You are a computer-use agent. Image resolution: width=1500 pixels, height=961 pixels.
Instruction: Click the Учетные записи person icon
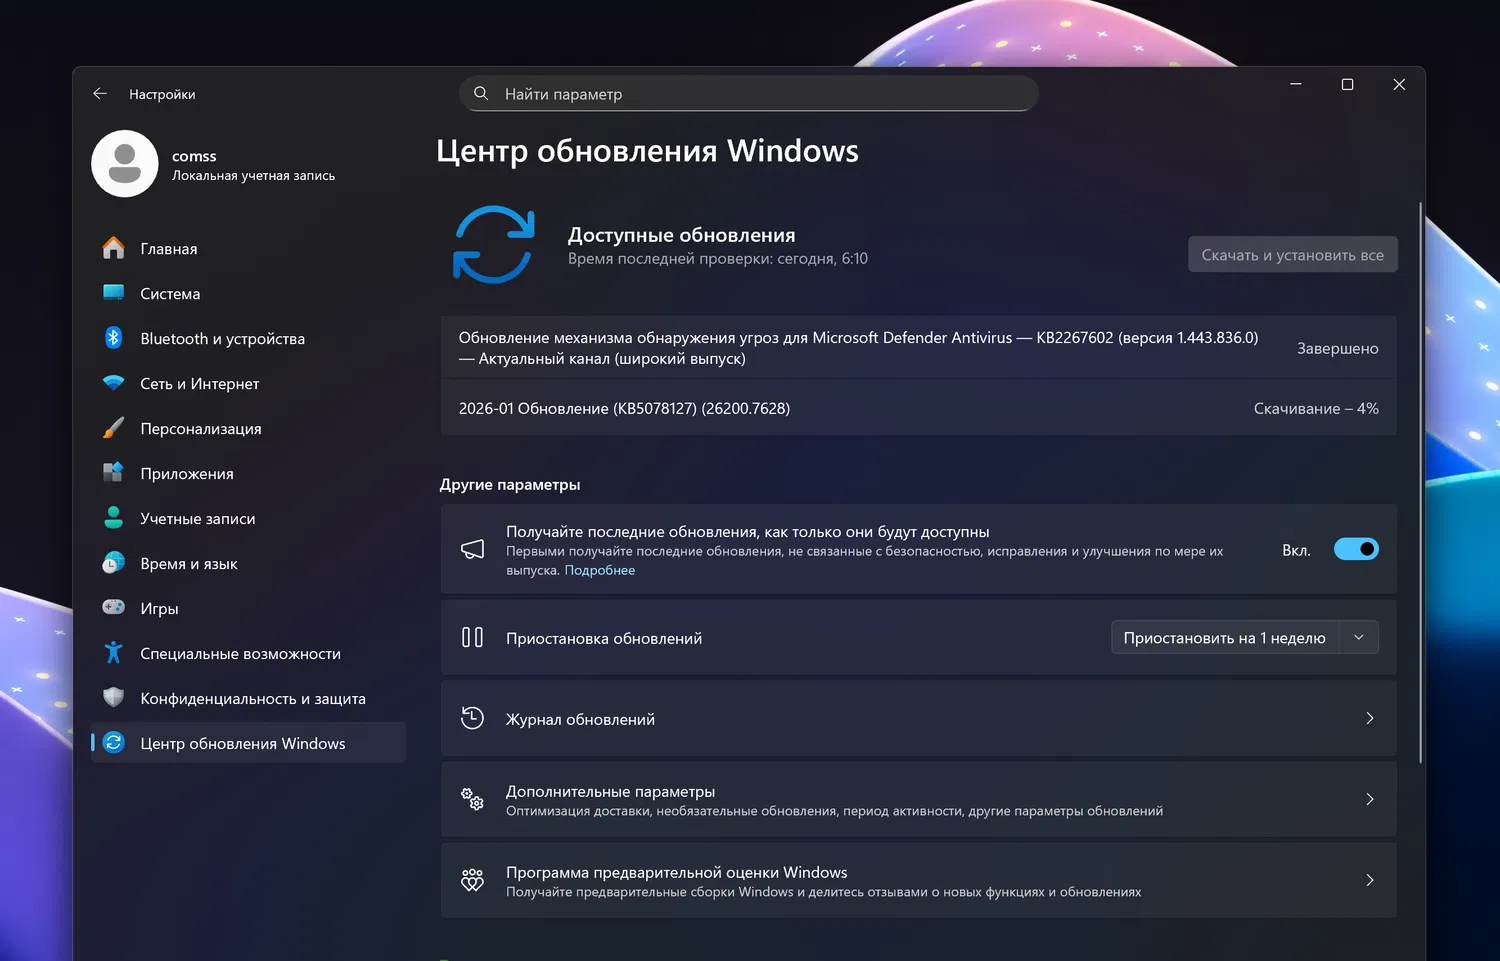pyautogui.click(x=114, y=518)
